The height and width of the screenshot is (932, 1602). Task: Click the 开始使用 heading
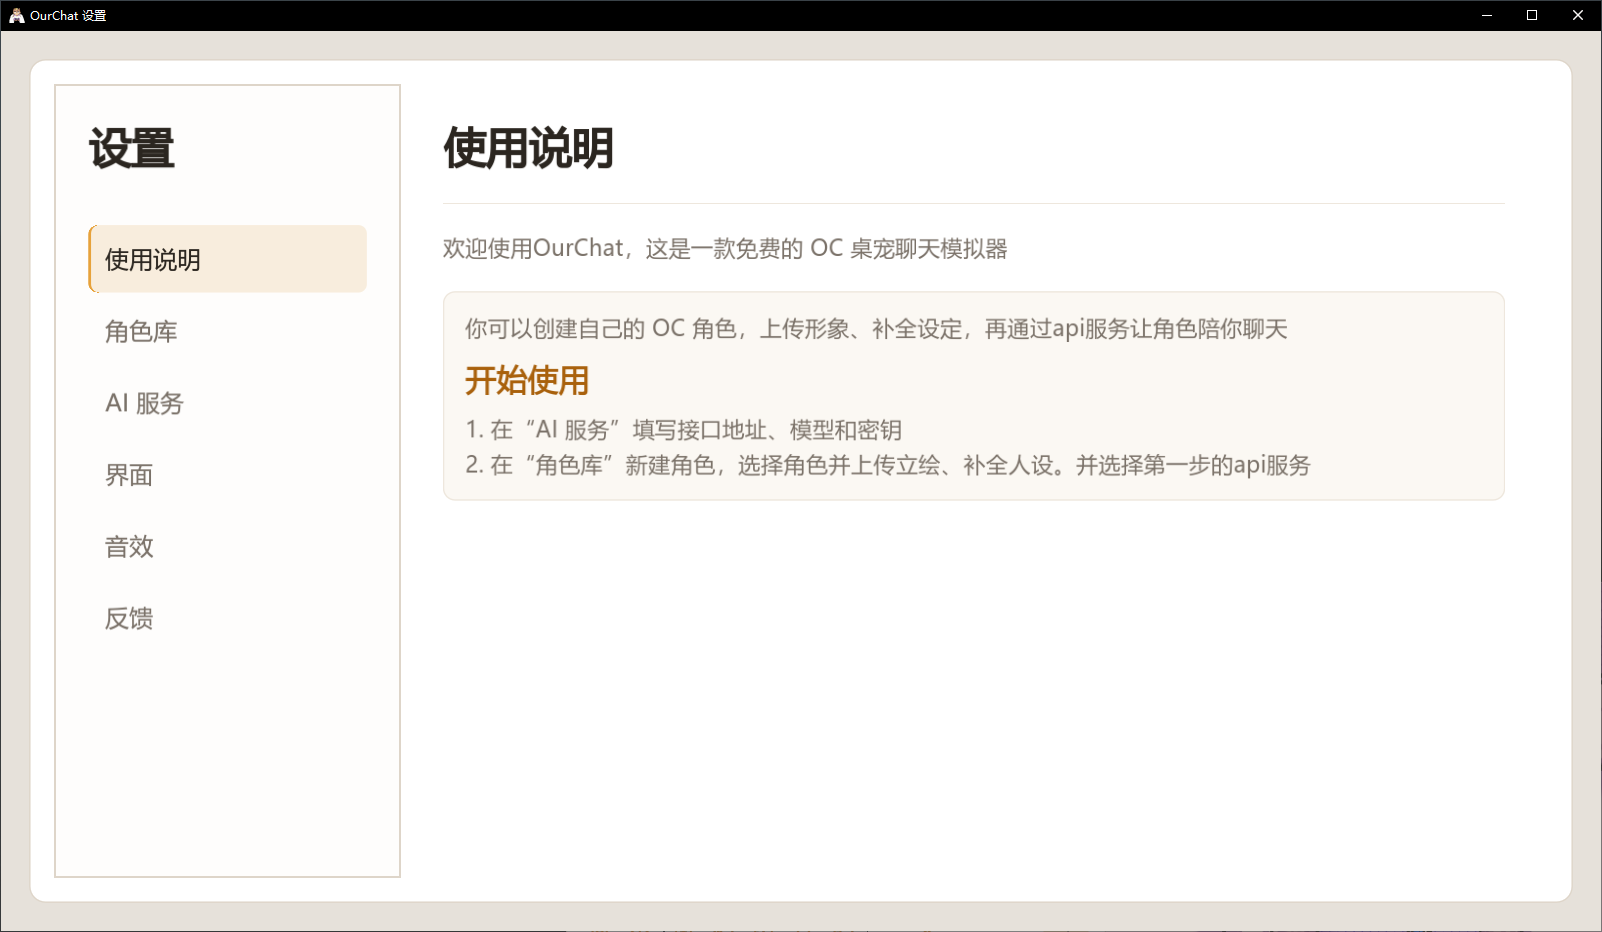pyautogui.click(x=527, y=381)
